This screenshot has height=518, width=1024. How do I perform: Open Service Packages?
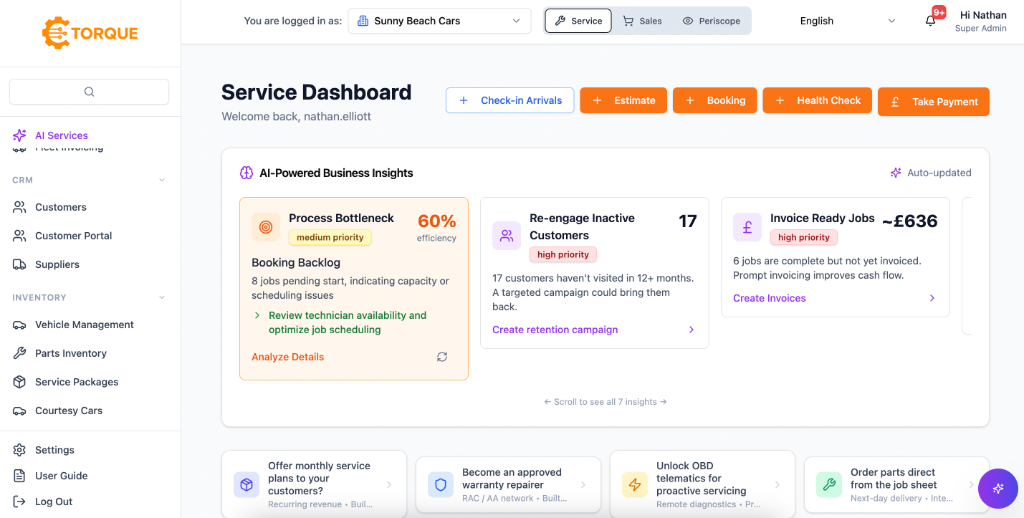pos(77,382)
